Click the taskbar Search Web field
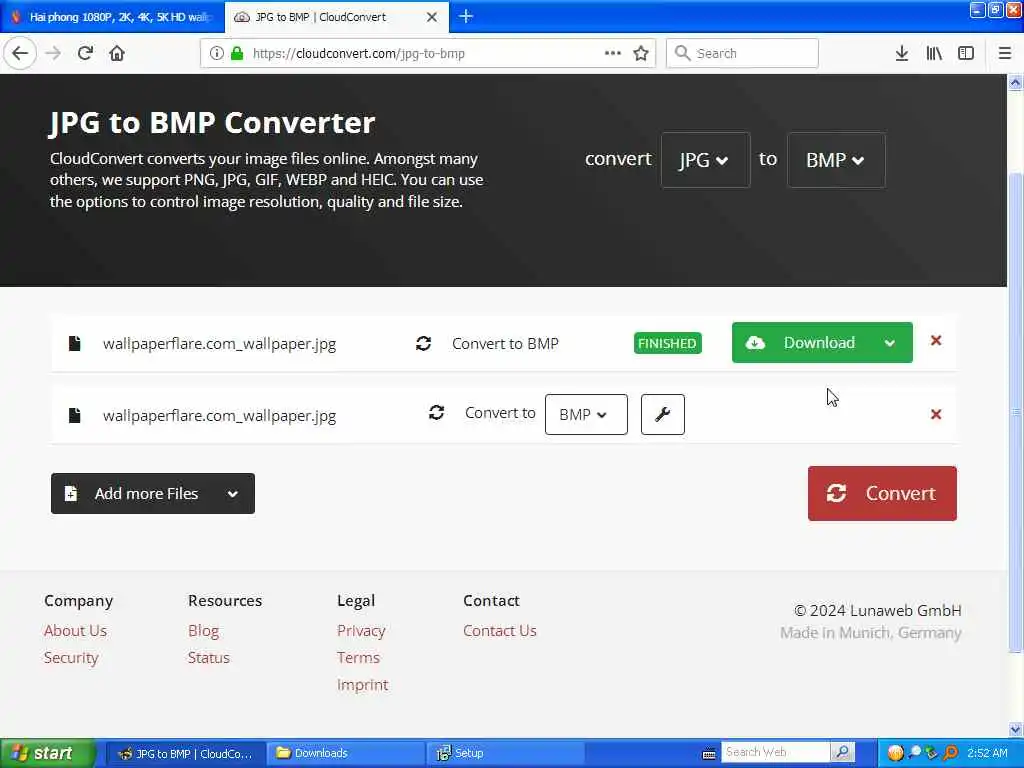This screenshot has height=768, width=1024. coord(775,752)
